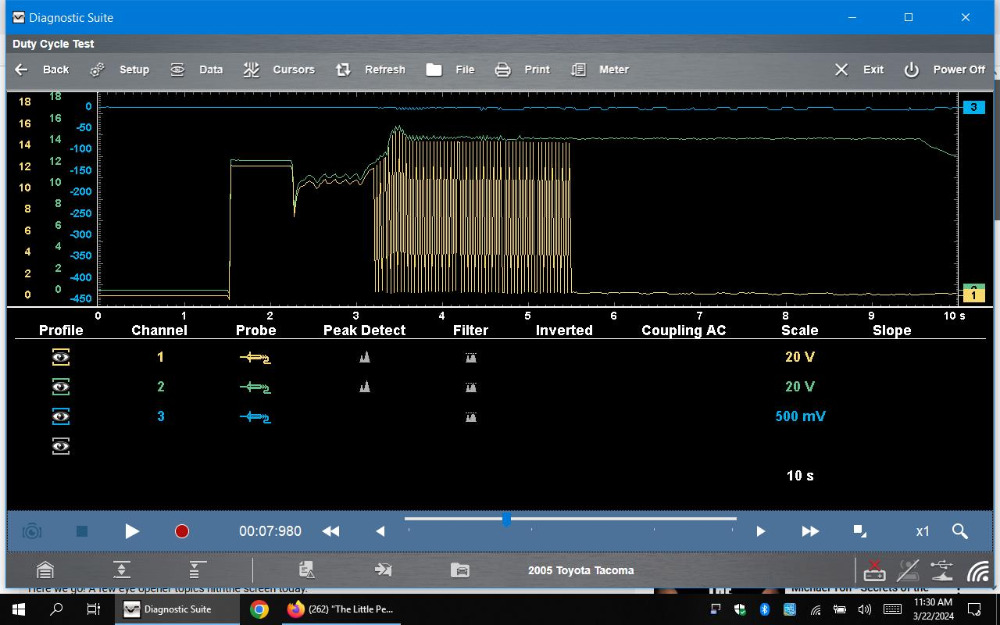Click the rewind double arrow button
The image size is (1000, 625).
[x=330, y=531]
